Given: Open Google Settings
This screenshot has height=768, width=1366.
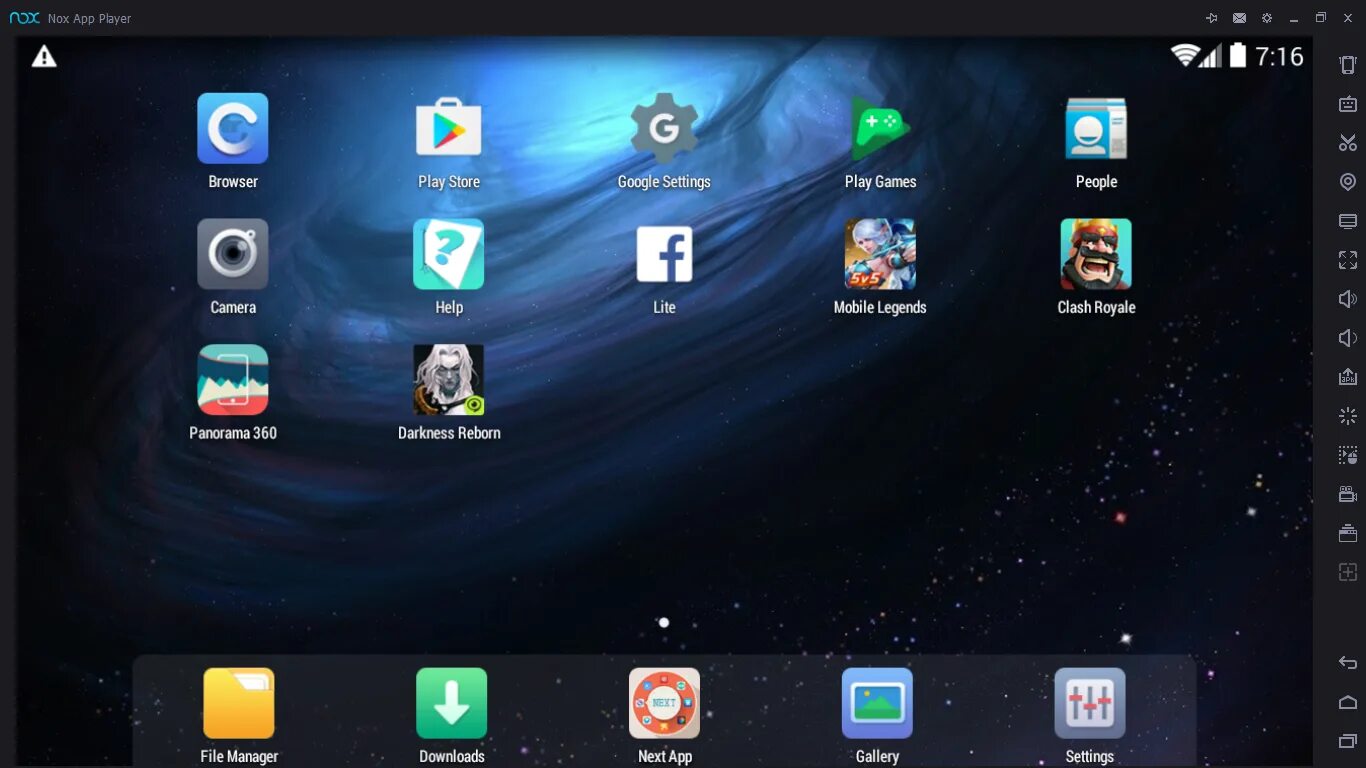Looking at the screenshot, I should pyautogui.click(x=664, y=129).
